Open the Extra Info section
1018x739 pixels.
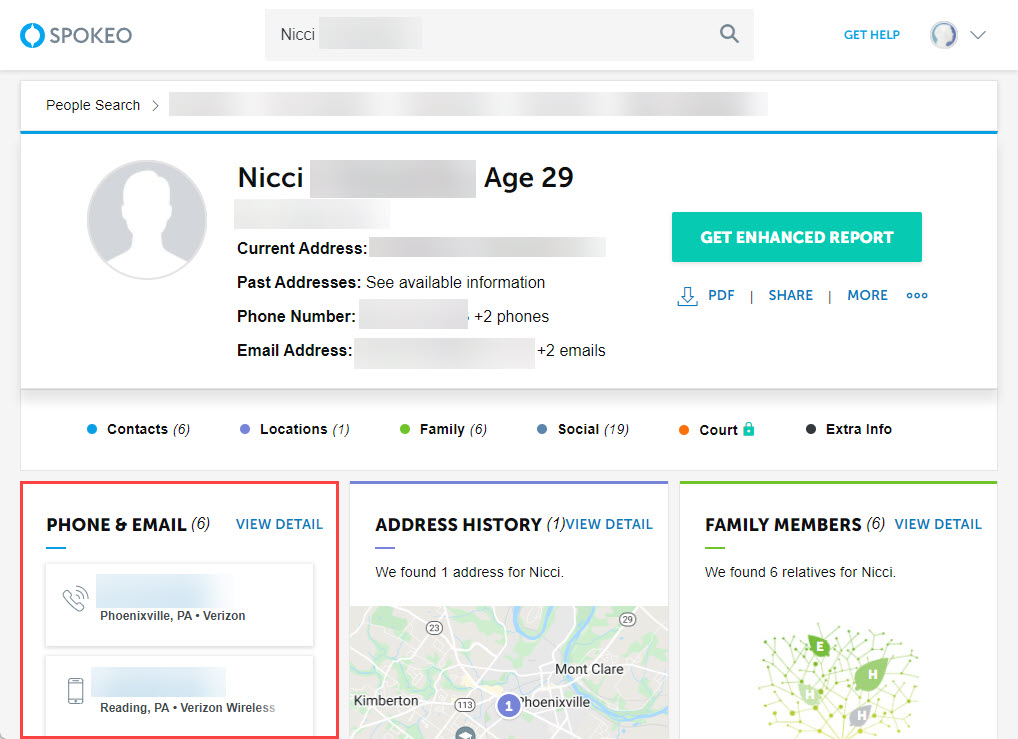pos(849,429)
